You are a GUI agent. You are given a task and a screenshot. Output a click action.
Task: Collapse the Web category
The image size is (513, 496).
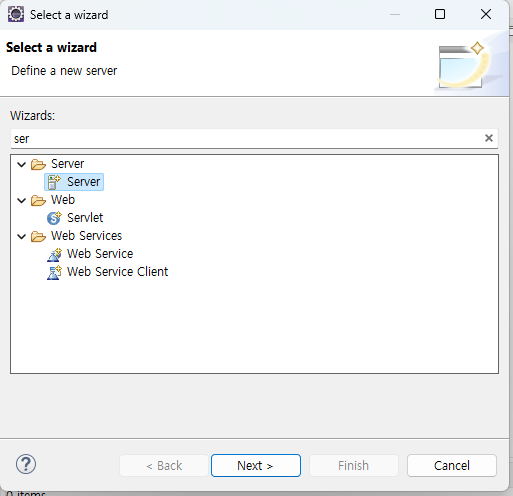(x=22, y=200)
